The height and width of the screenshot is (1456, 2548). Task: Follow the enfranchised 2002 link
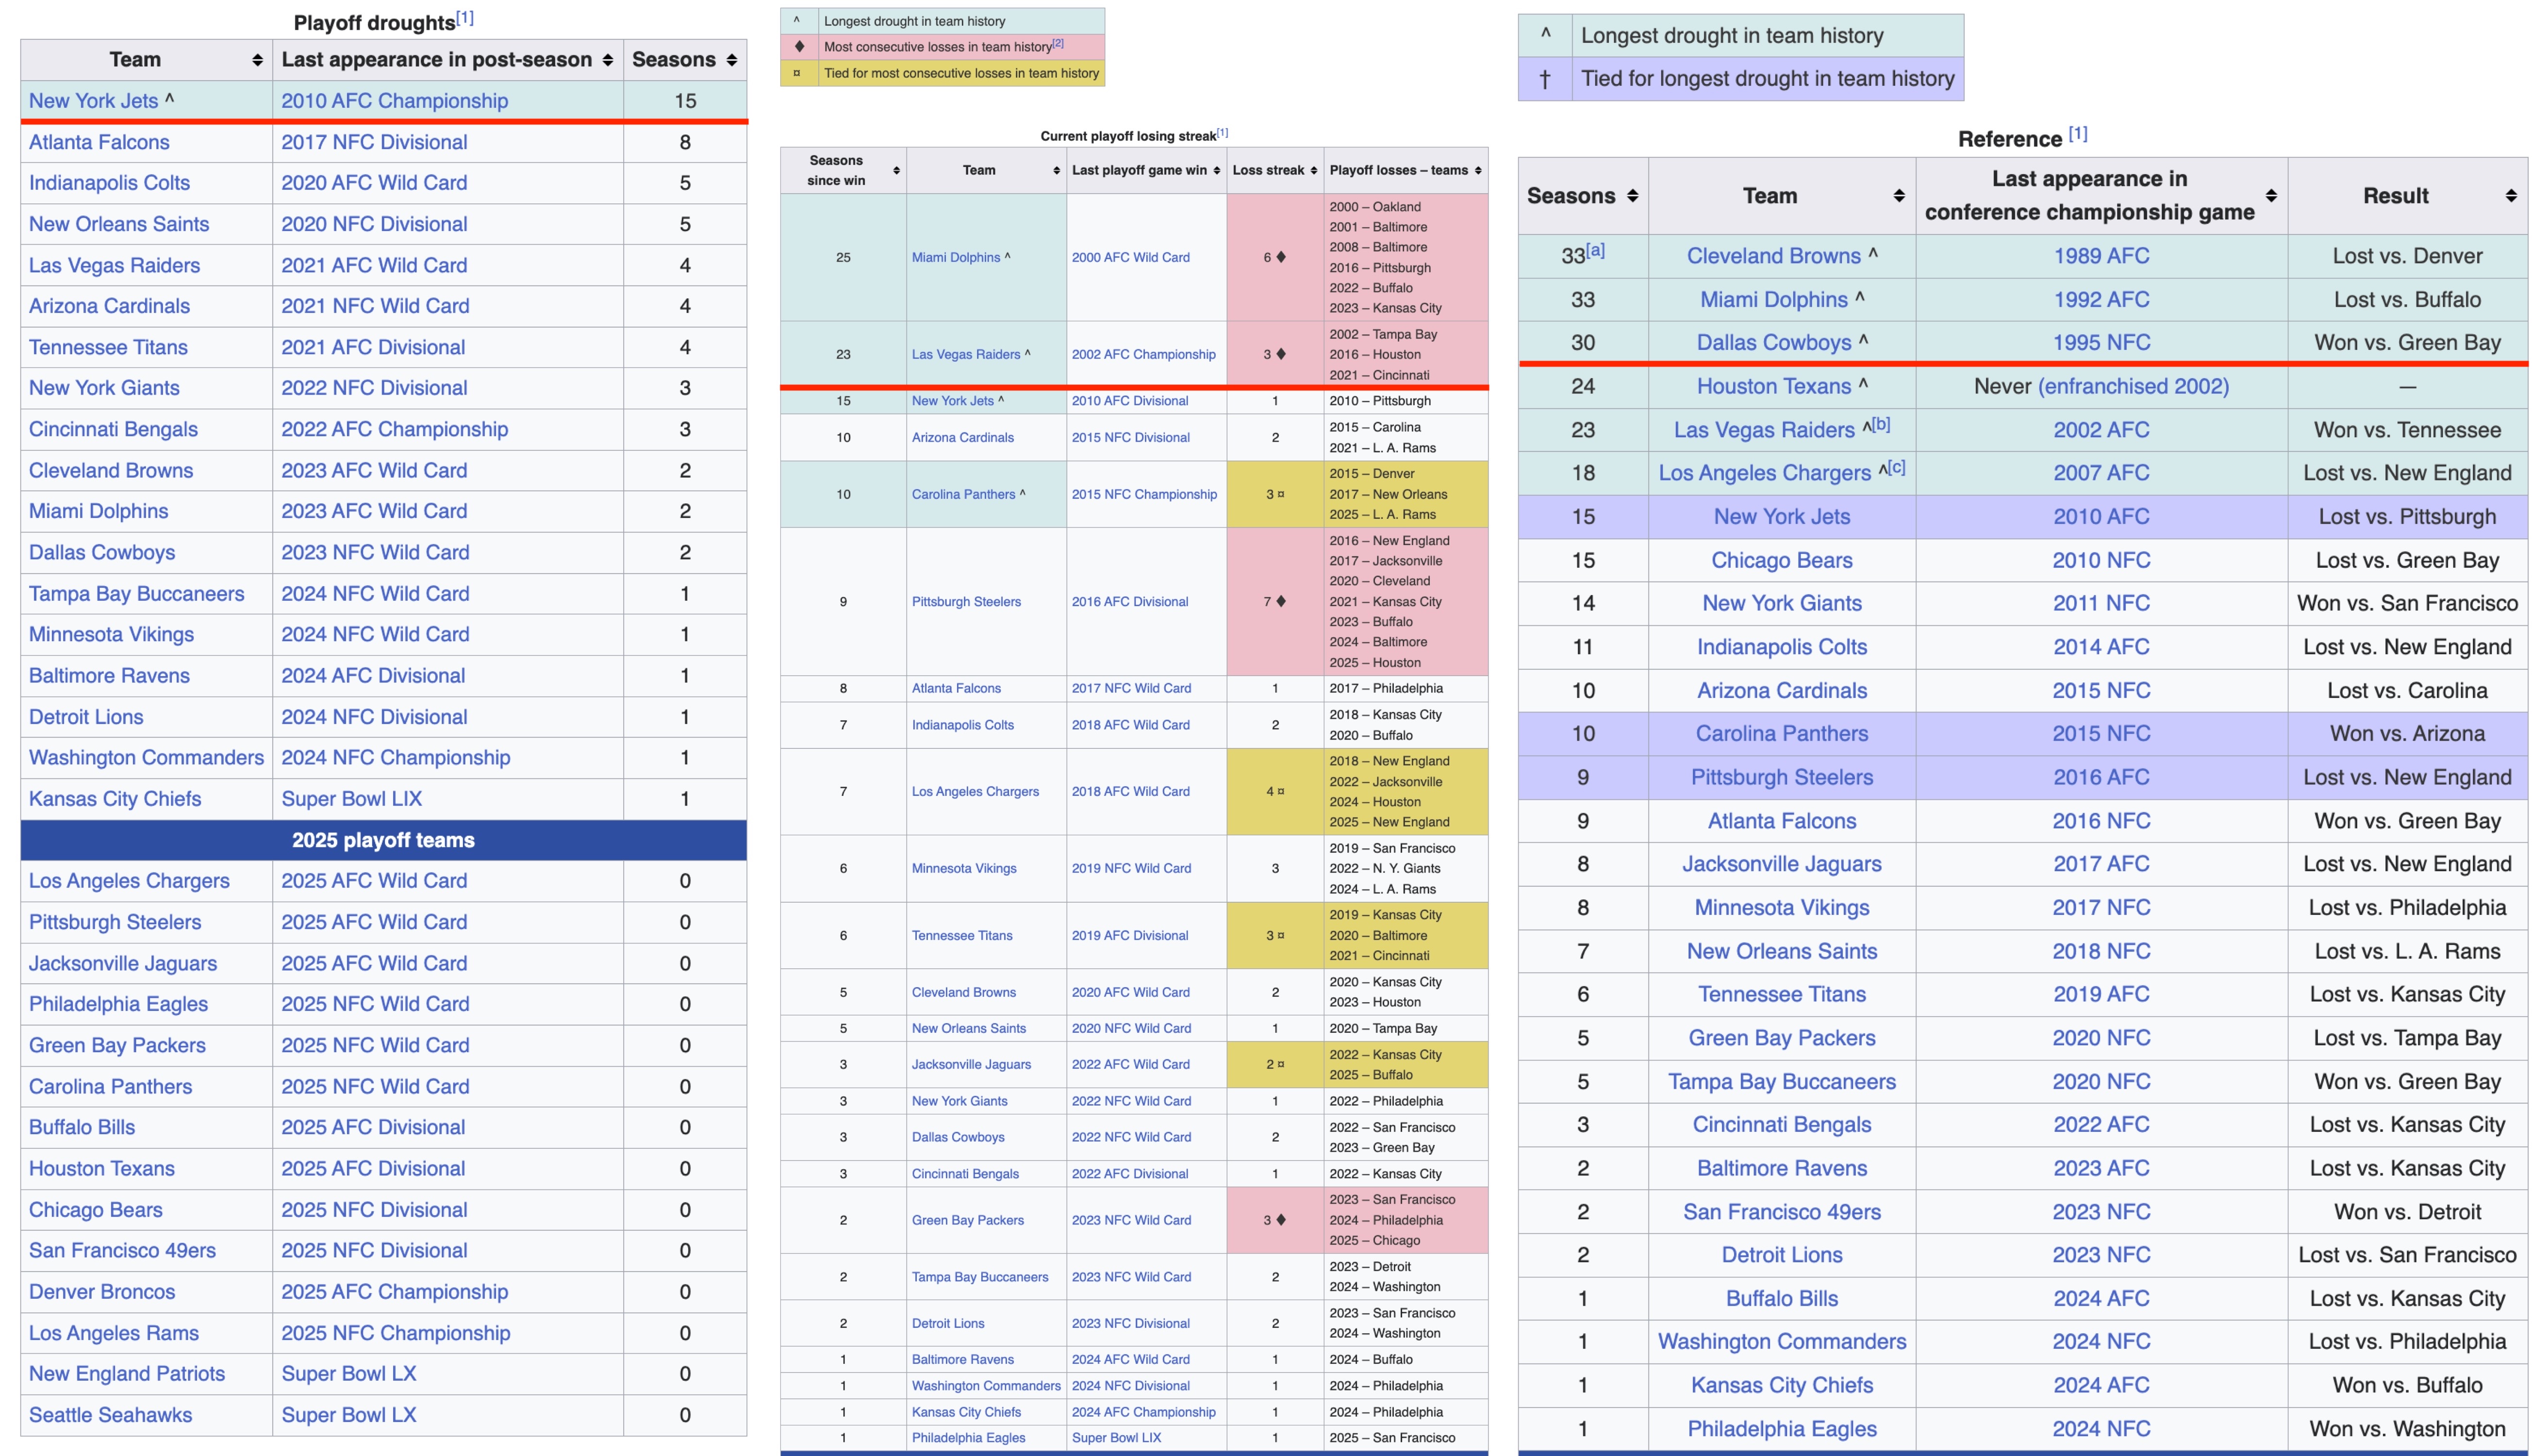pyautogui.click(x=2133, y=386)
